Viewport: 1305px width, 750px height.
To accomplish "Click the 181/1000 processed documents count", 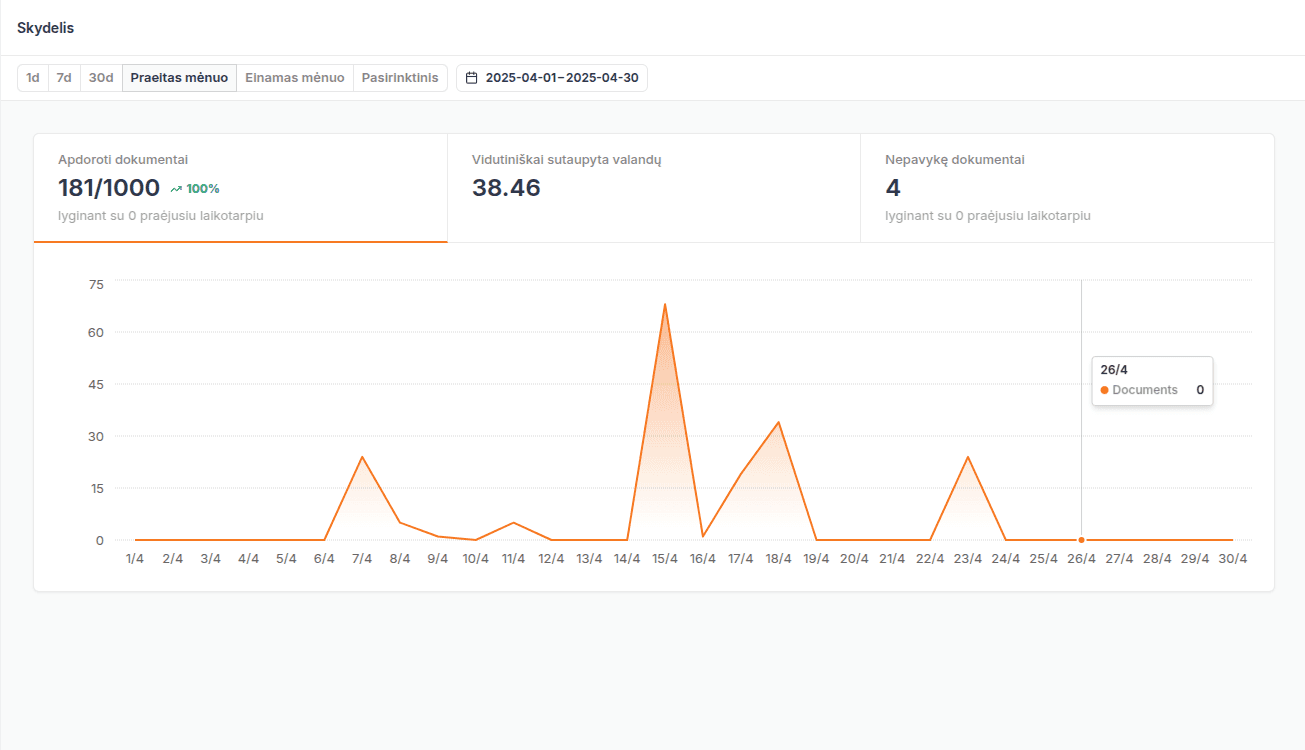I will [109, 188].
